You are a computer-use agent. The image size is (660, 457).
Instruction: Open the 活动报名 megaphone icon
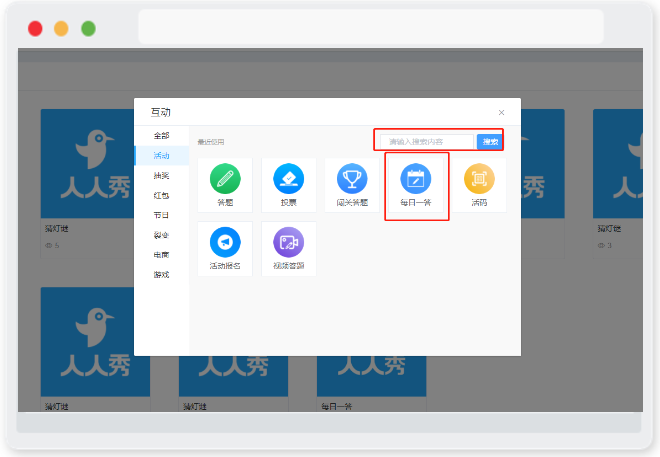click(225, 242)
